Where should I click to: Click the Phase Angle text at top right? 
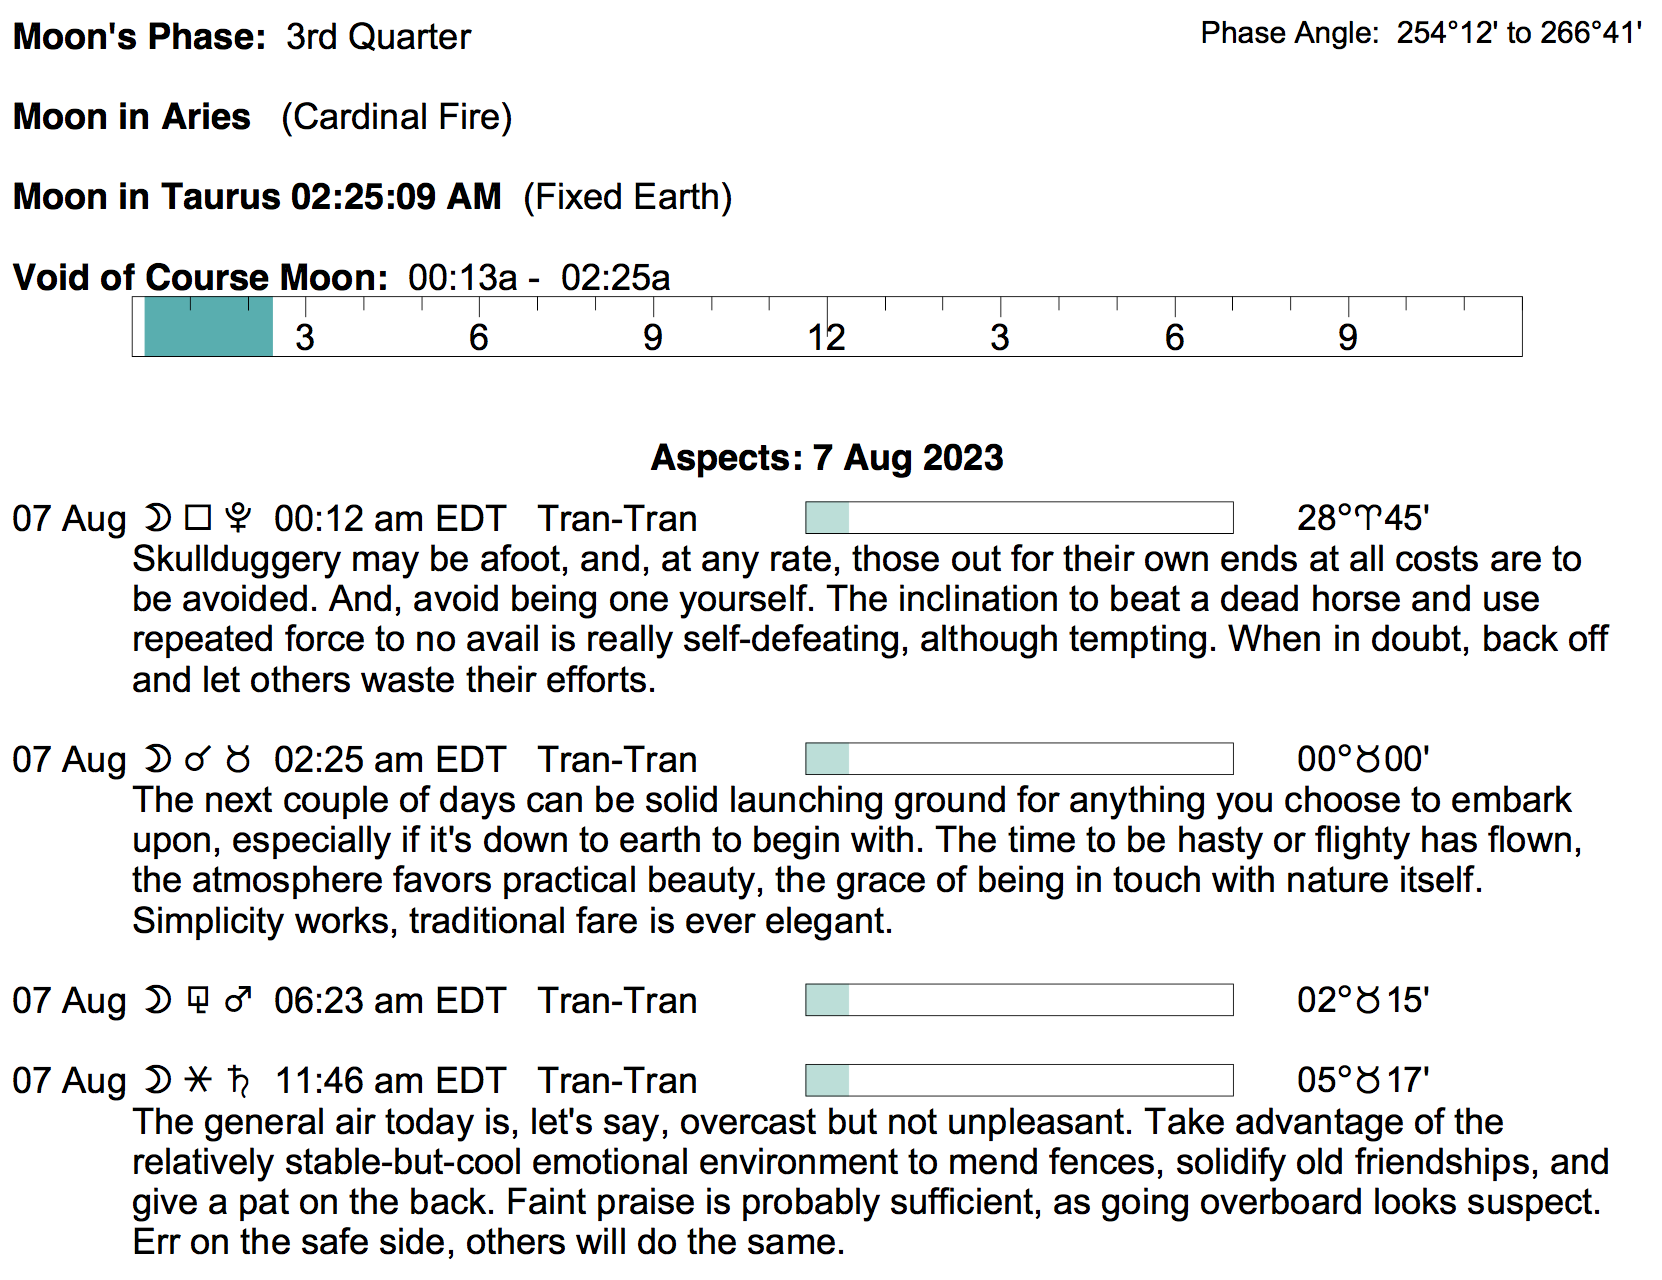point(1420,33)
